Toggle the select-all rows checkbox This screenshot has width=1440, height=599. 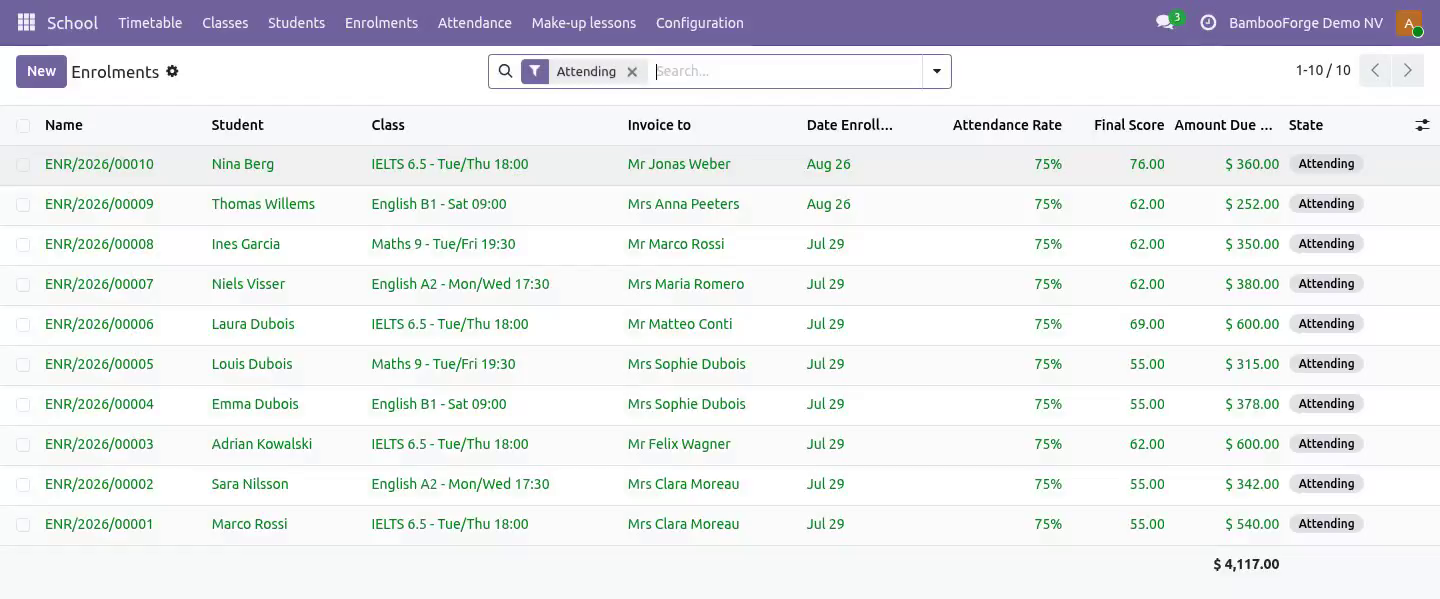pos(23,125)
